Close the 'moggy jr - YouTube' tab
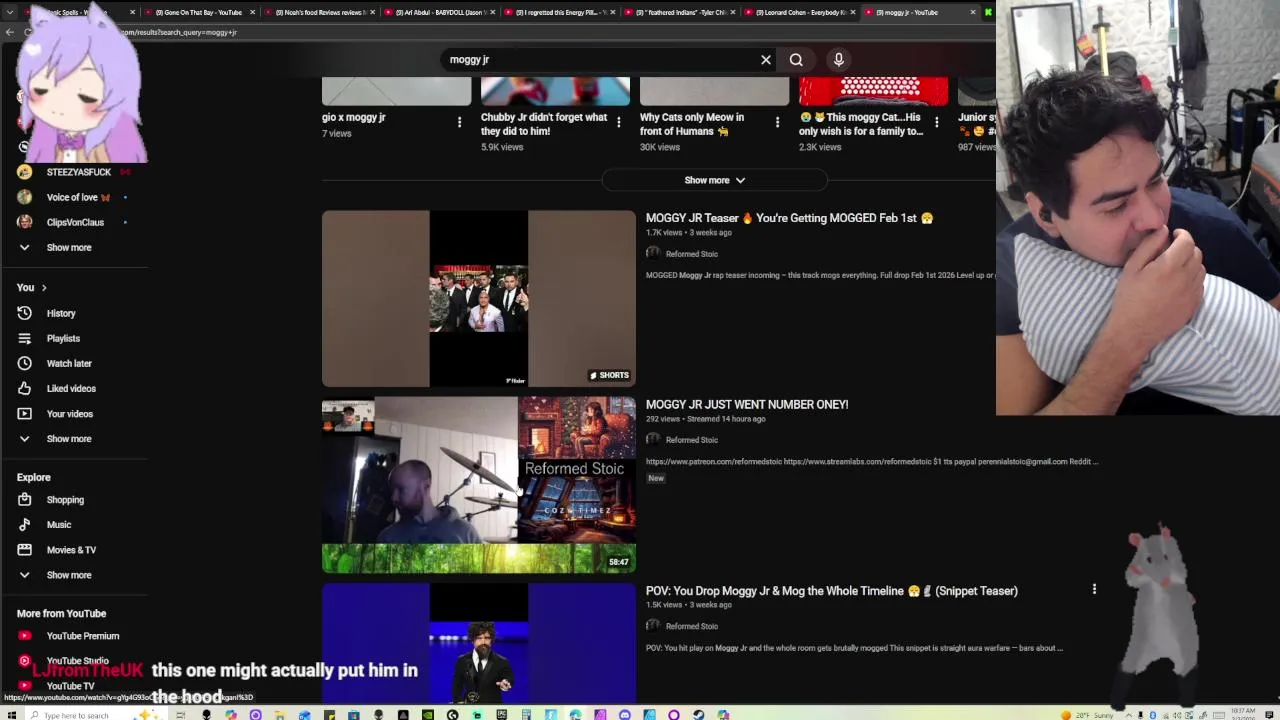 click(x=972, y=12)
